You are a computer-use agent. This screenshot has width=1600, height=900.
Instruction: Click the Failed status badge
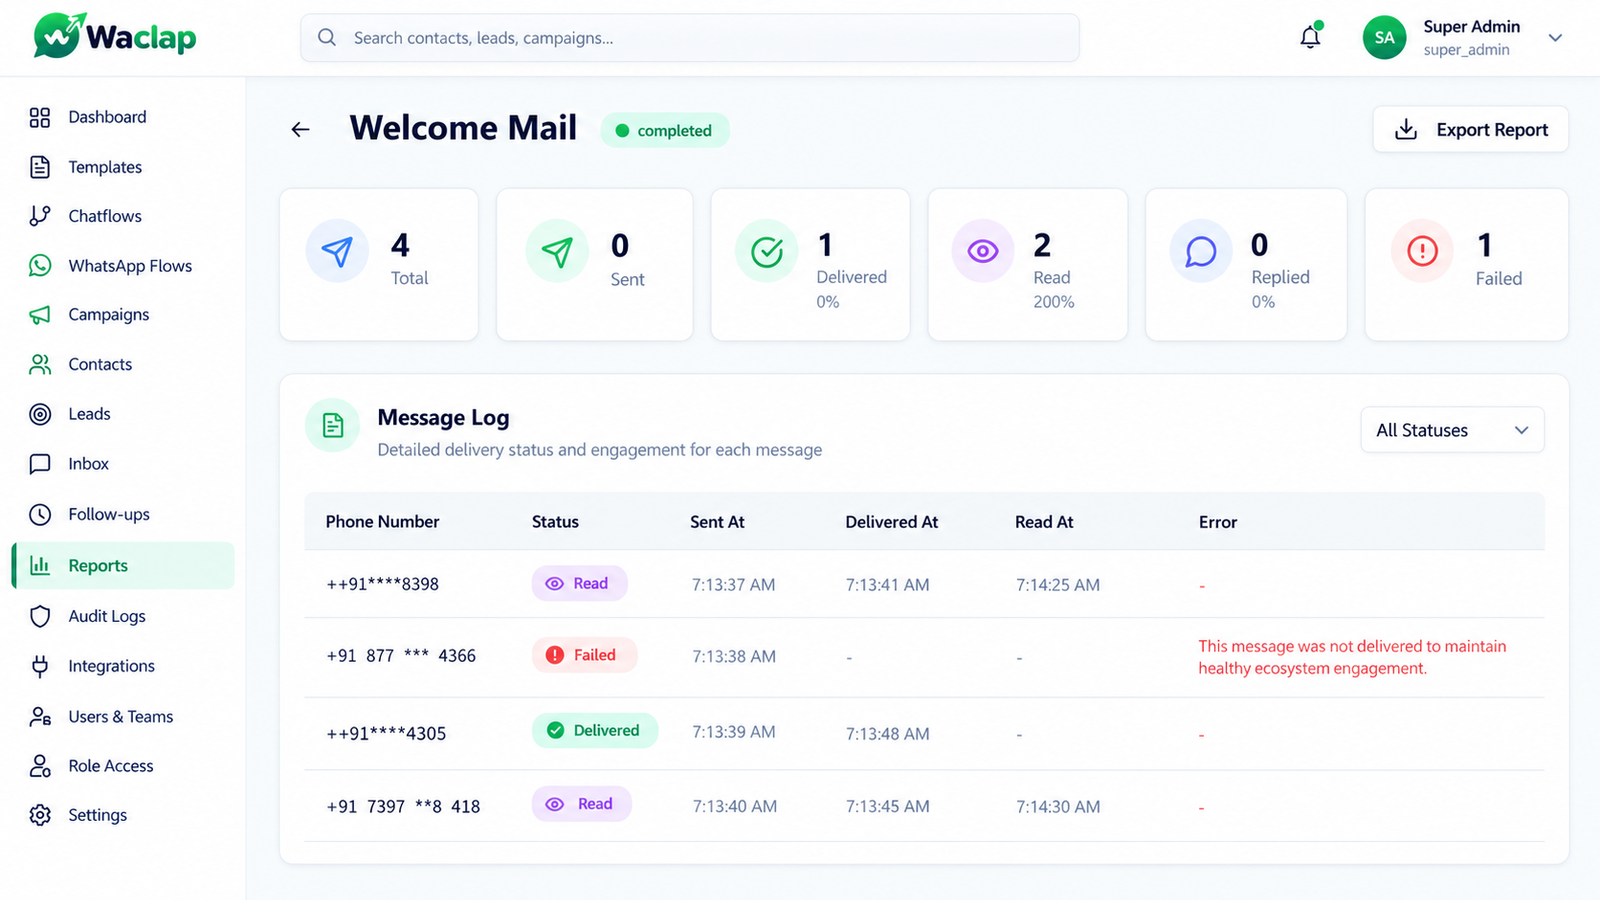point(584,655)
